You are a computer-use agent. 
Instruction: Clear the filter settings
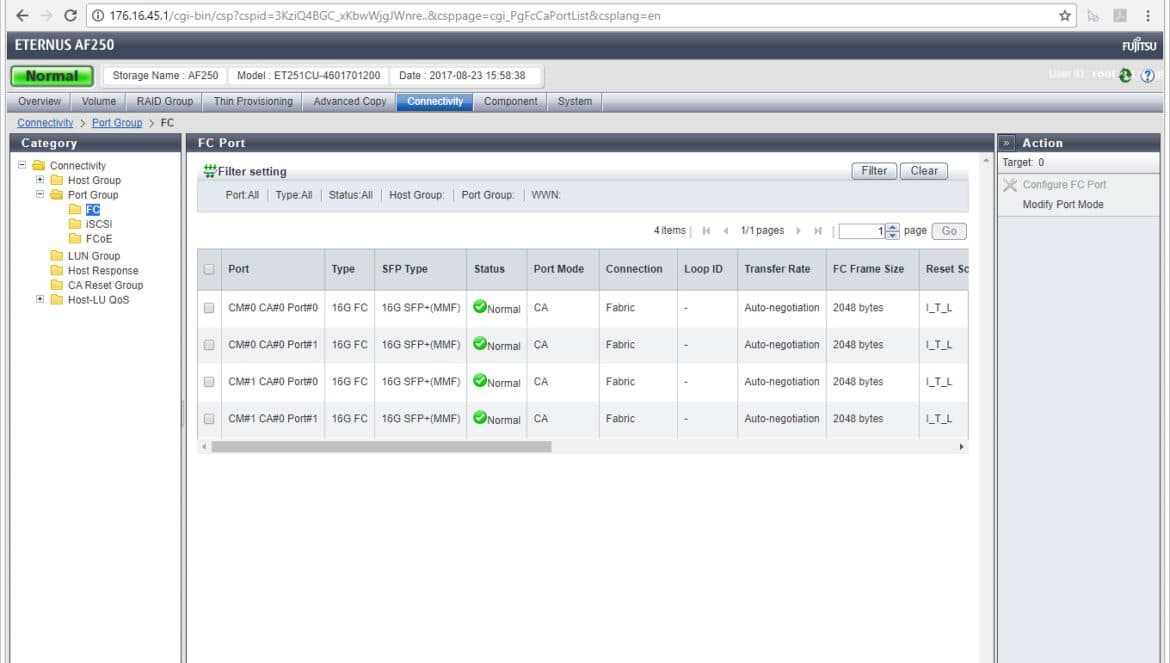[x=924, y=171]
